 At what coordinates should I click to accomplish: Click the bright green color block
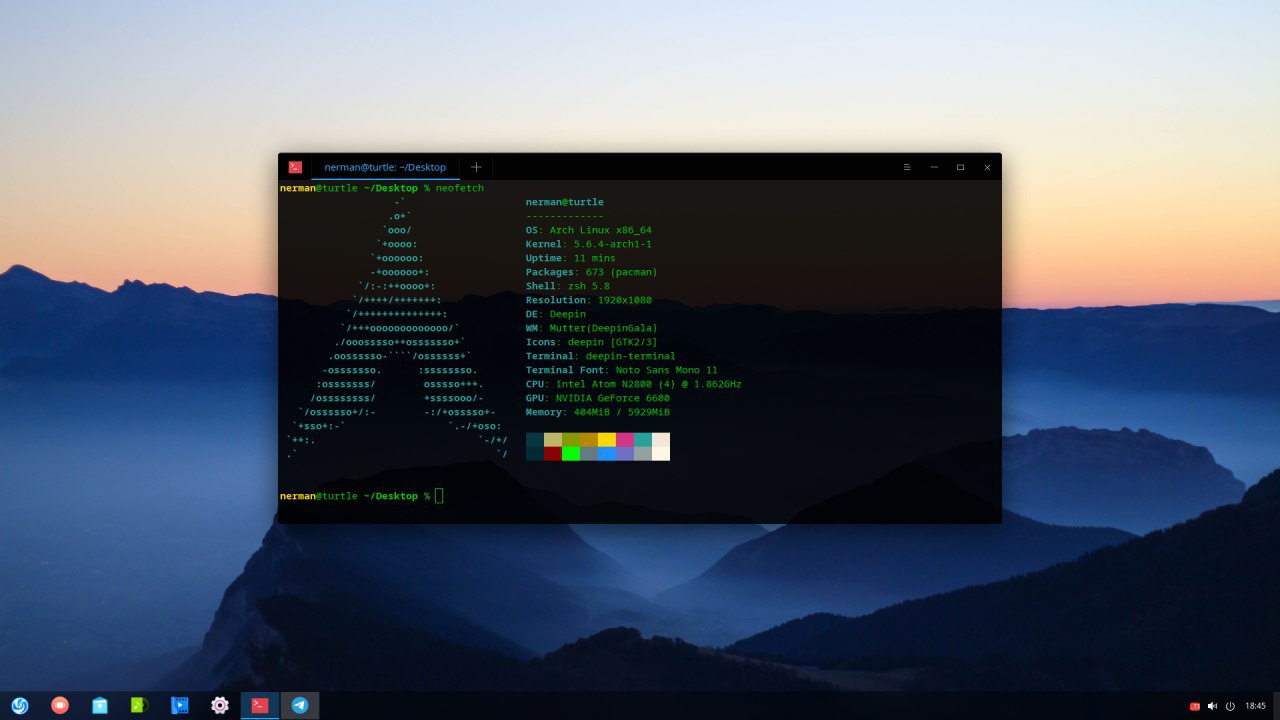click(571, 453)
